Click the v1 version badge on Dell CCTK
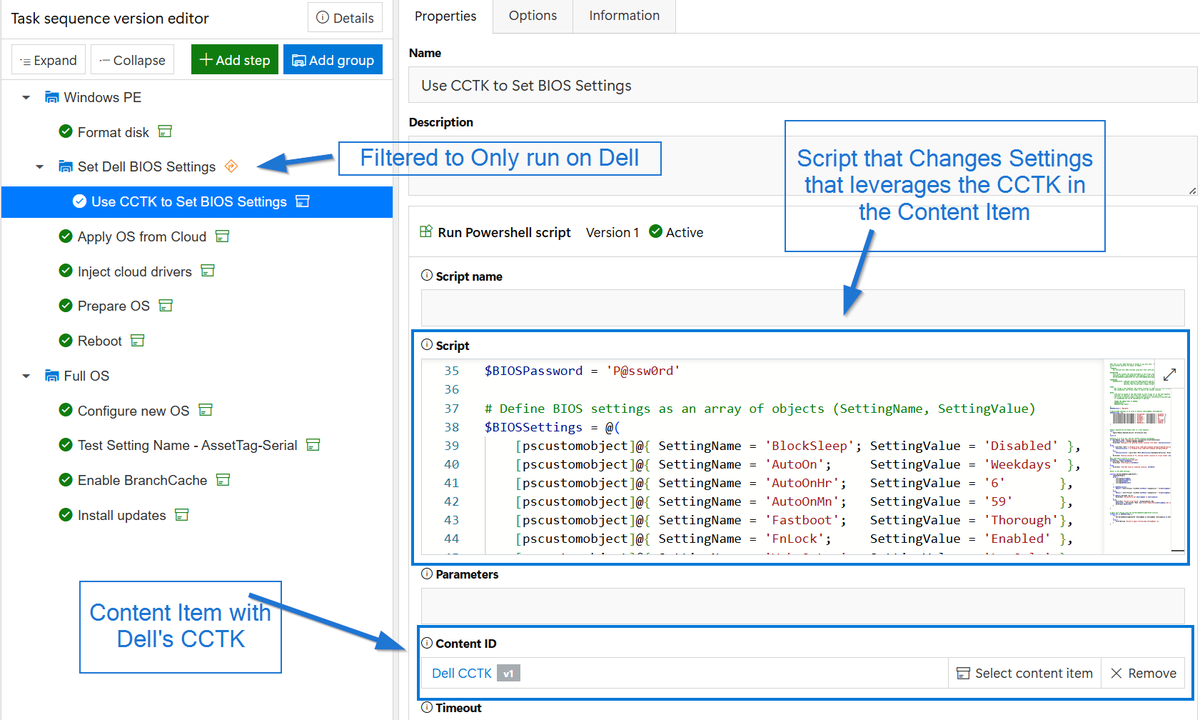Image resolution: width=1200 pixels, height=720 pixels. 509,673
